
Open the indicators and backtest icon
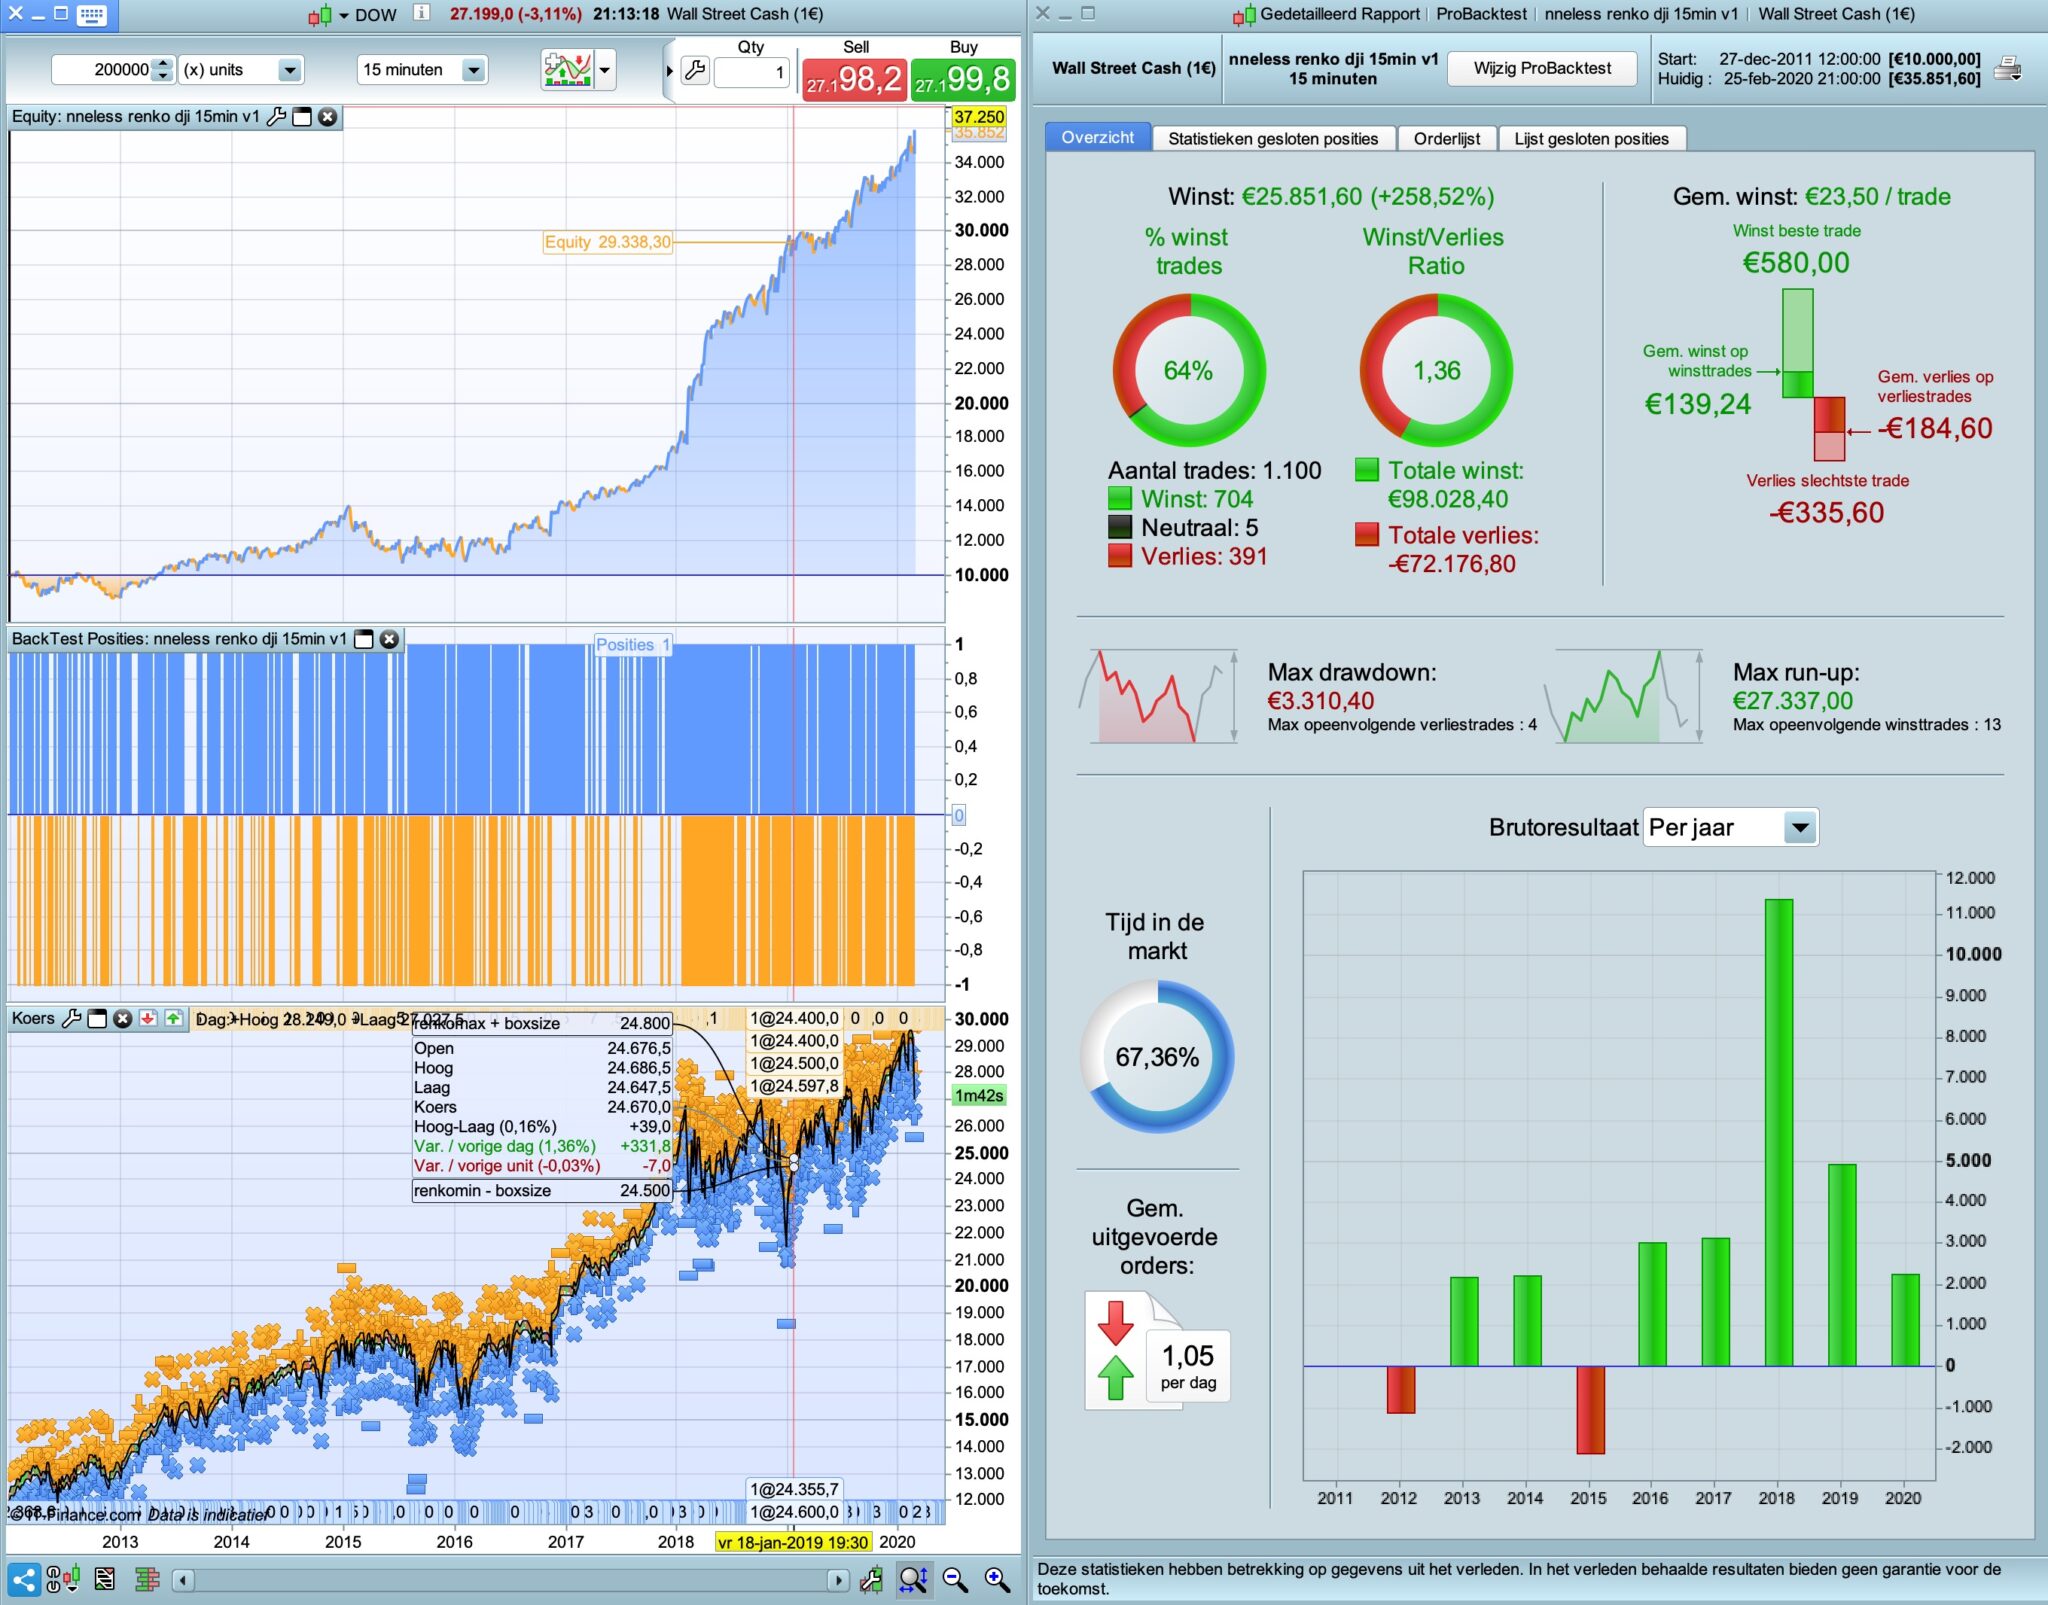tap(567, 70)
